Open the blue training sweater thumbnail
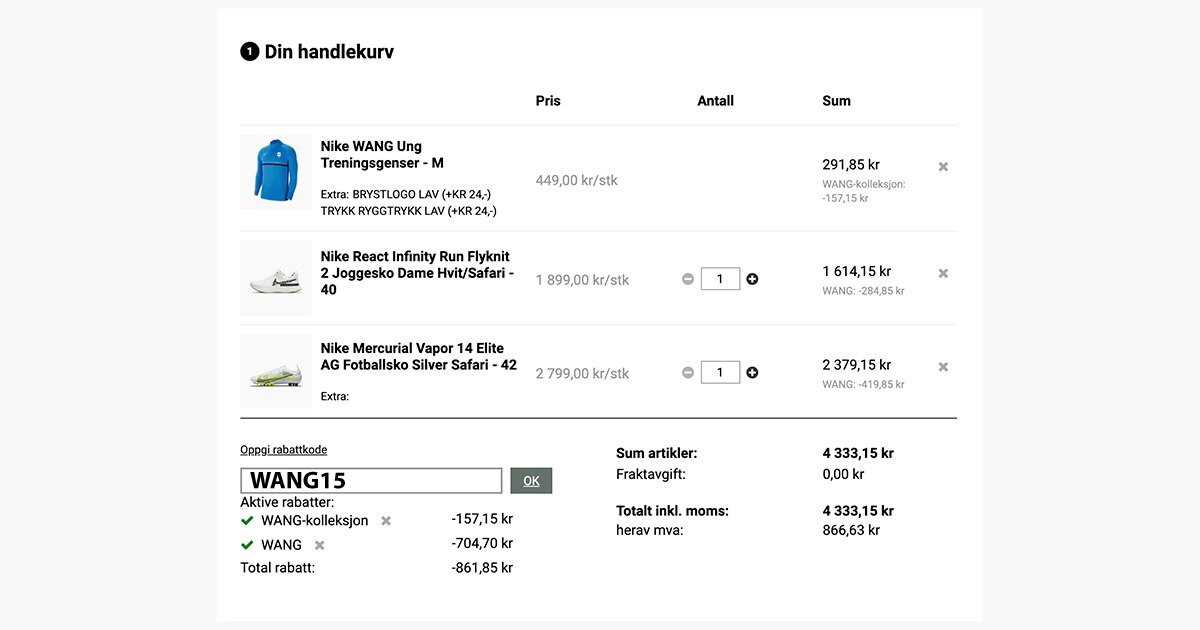1200x630 pixels. (x=276, y=172)
